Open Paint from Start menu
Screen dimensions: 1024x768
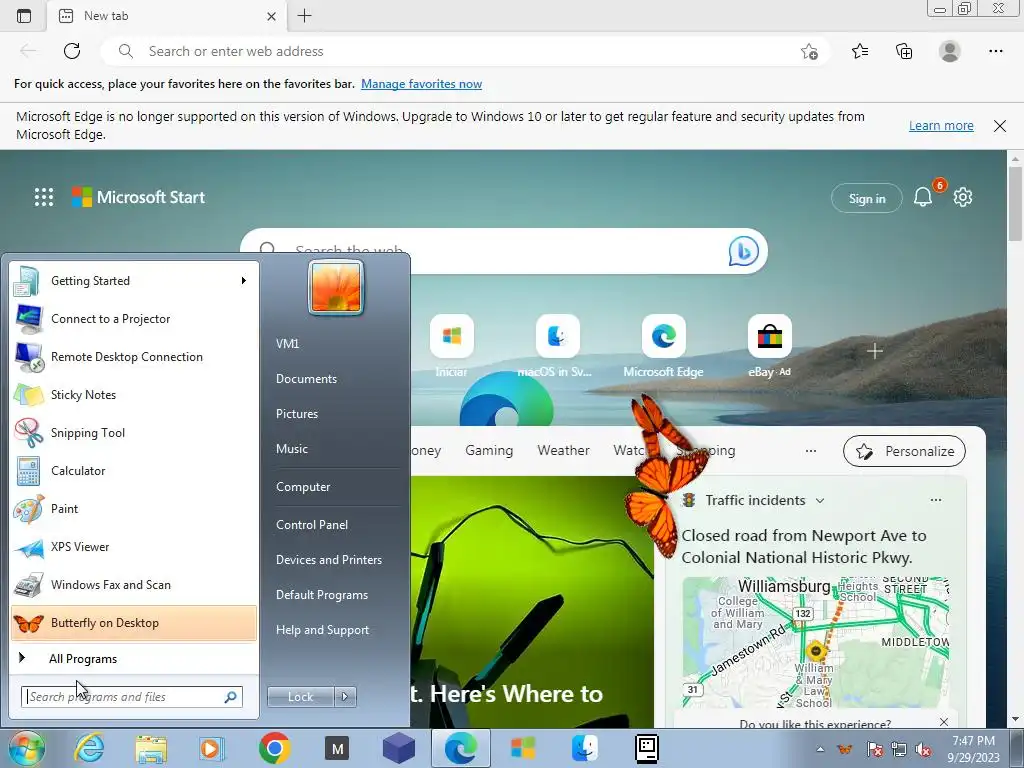pos(134,508)
